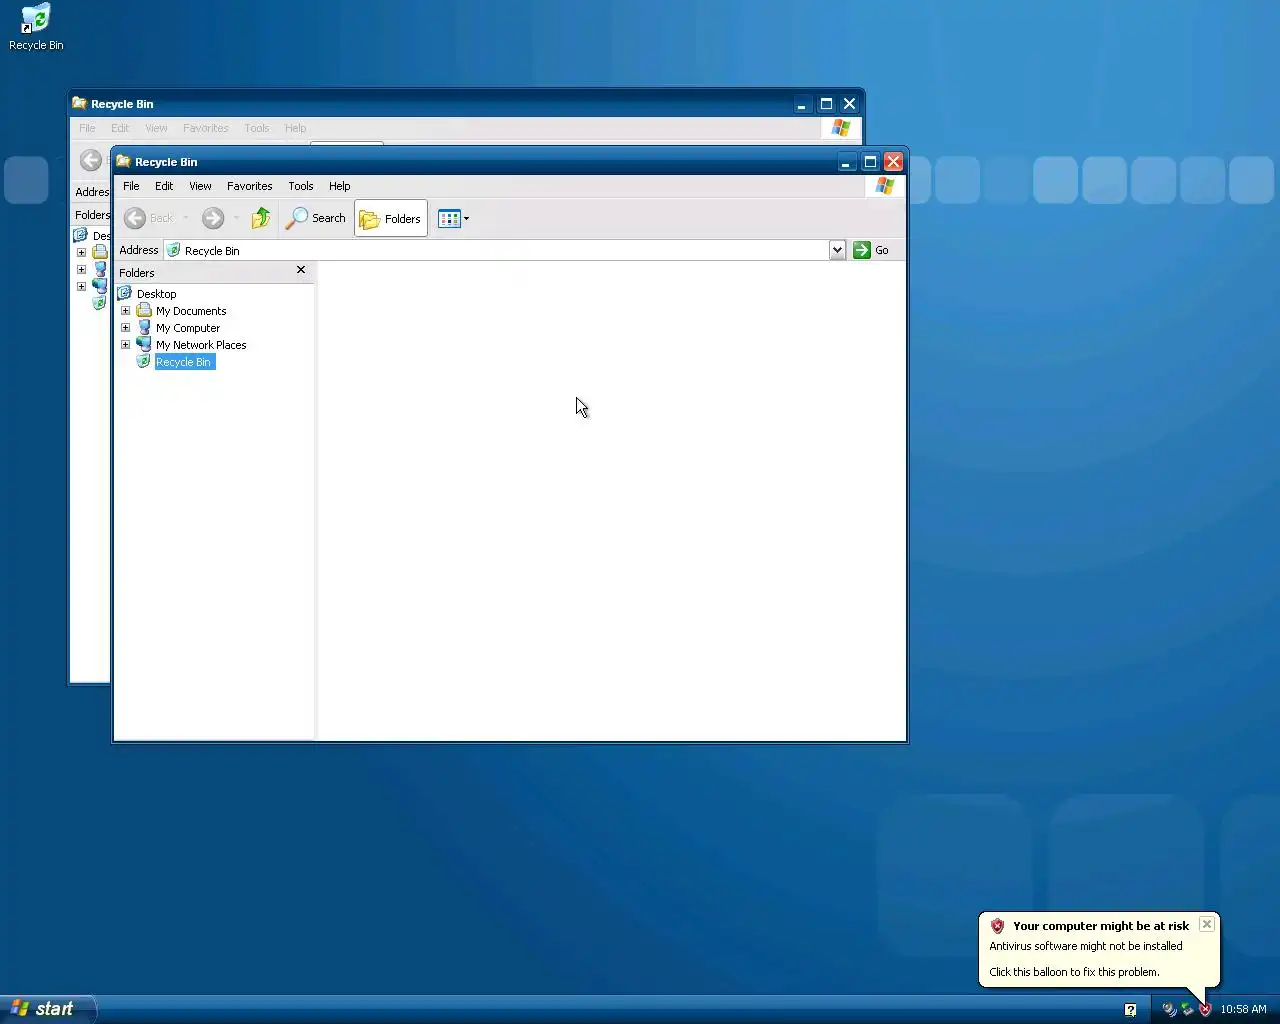
Task: Open the Tools menu in front window
Action: [301, 186]
